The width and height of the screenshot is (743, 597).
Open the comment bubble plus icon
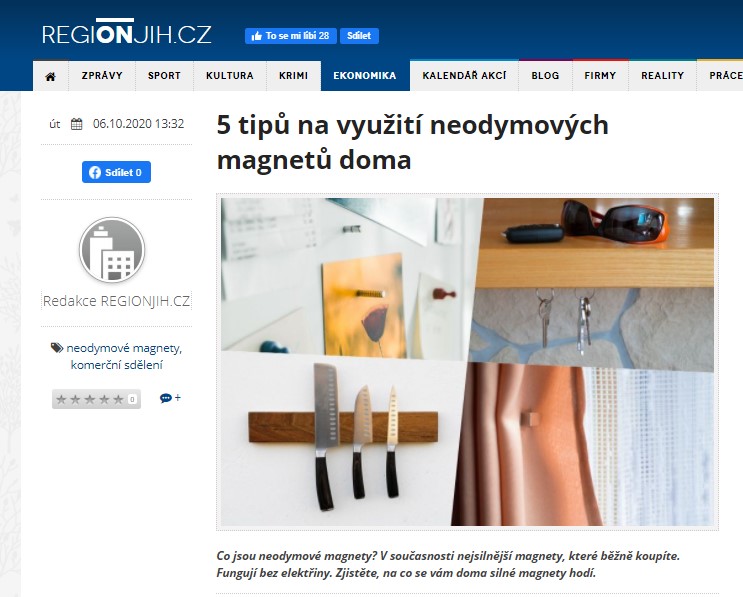coord(170,398)
